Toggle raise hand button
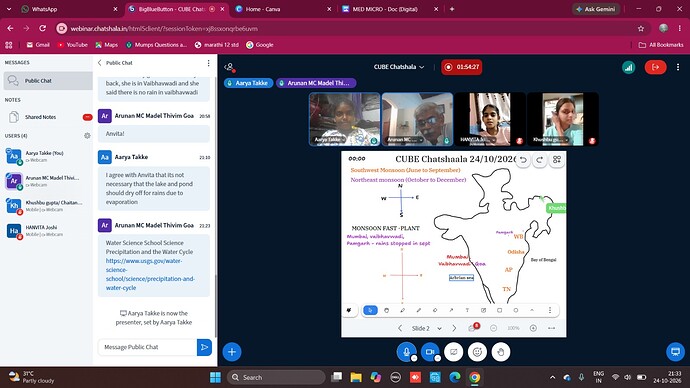 coord(501,352)
